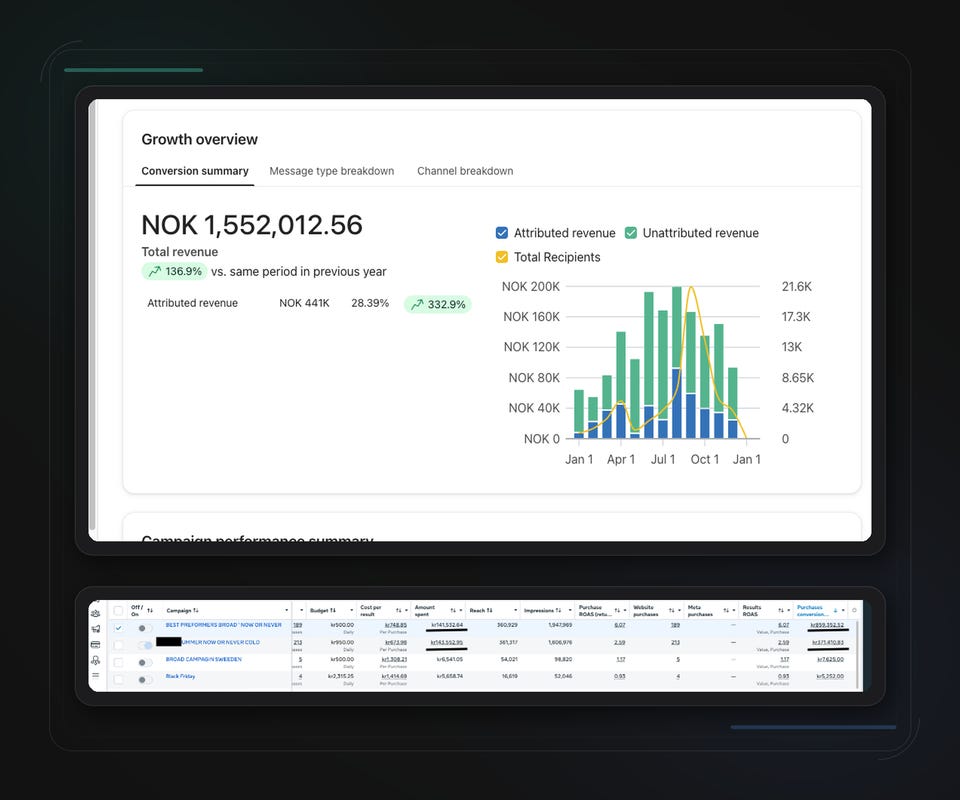
Task: Sort by the Cost per result column arrows
Action: coord(399,610)
